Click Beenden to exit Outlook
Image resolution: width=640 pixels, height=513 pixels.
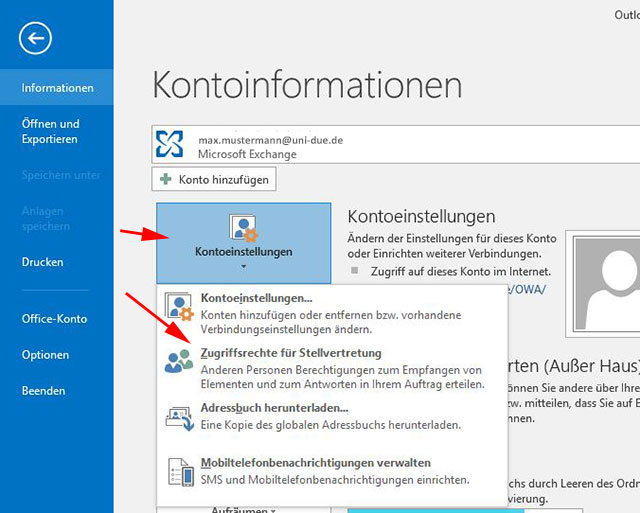[44, 391]
